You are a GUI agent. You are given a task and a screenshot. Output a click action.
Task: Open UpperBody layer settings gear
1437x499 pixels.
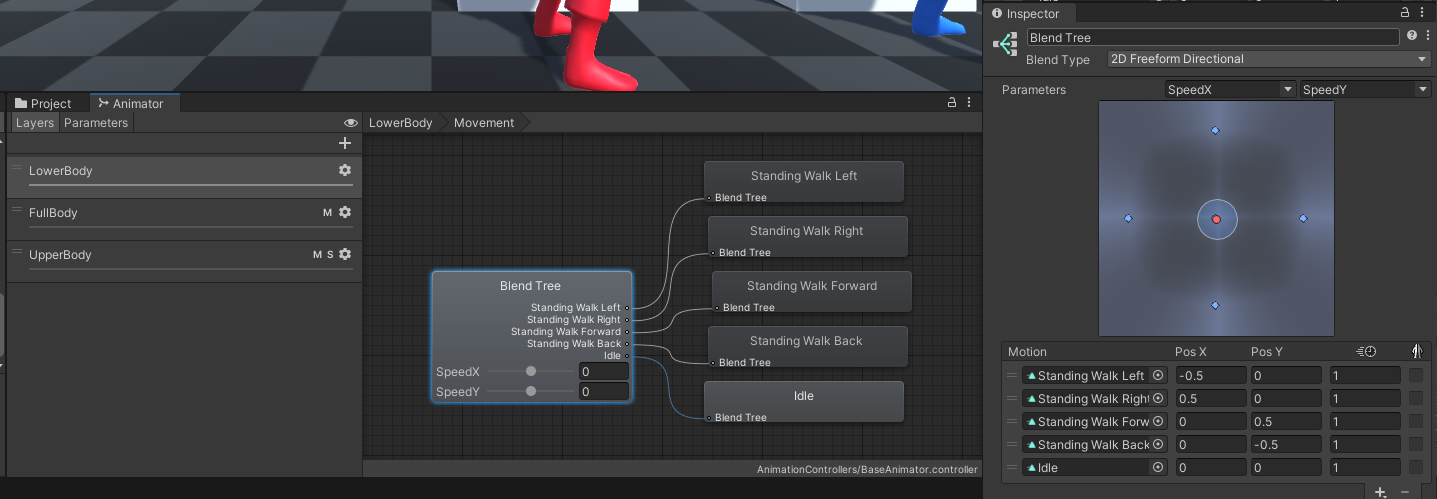[345, 255]
